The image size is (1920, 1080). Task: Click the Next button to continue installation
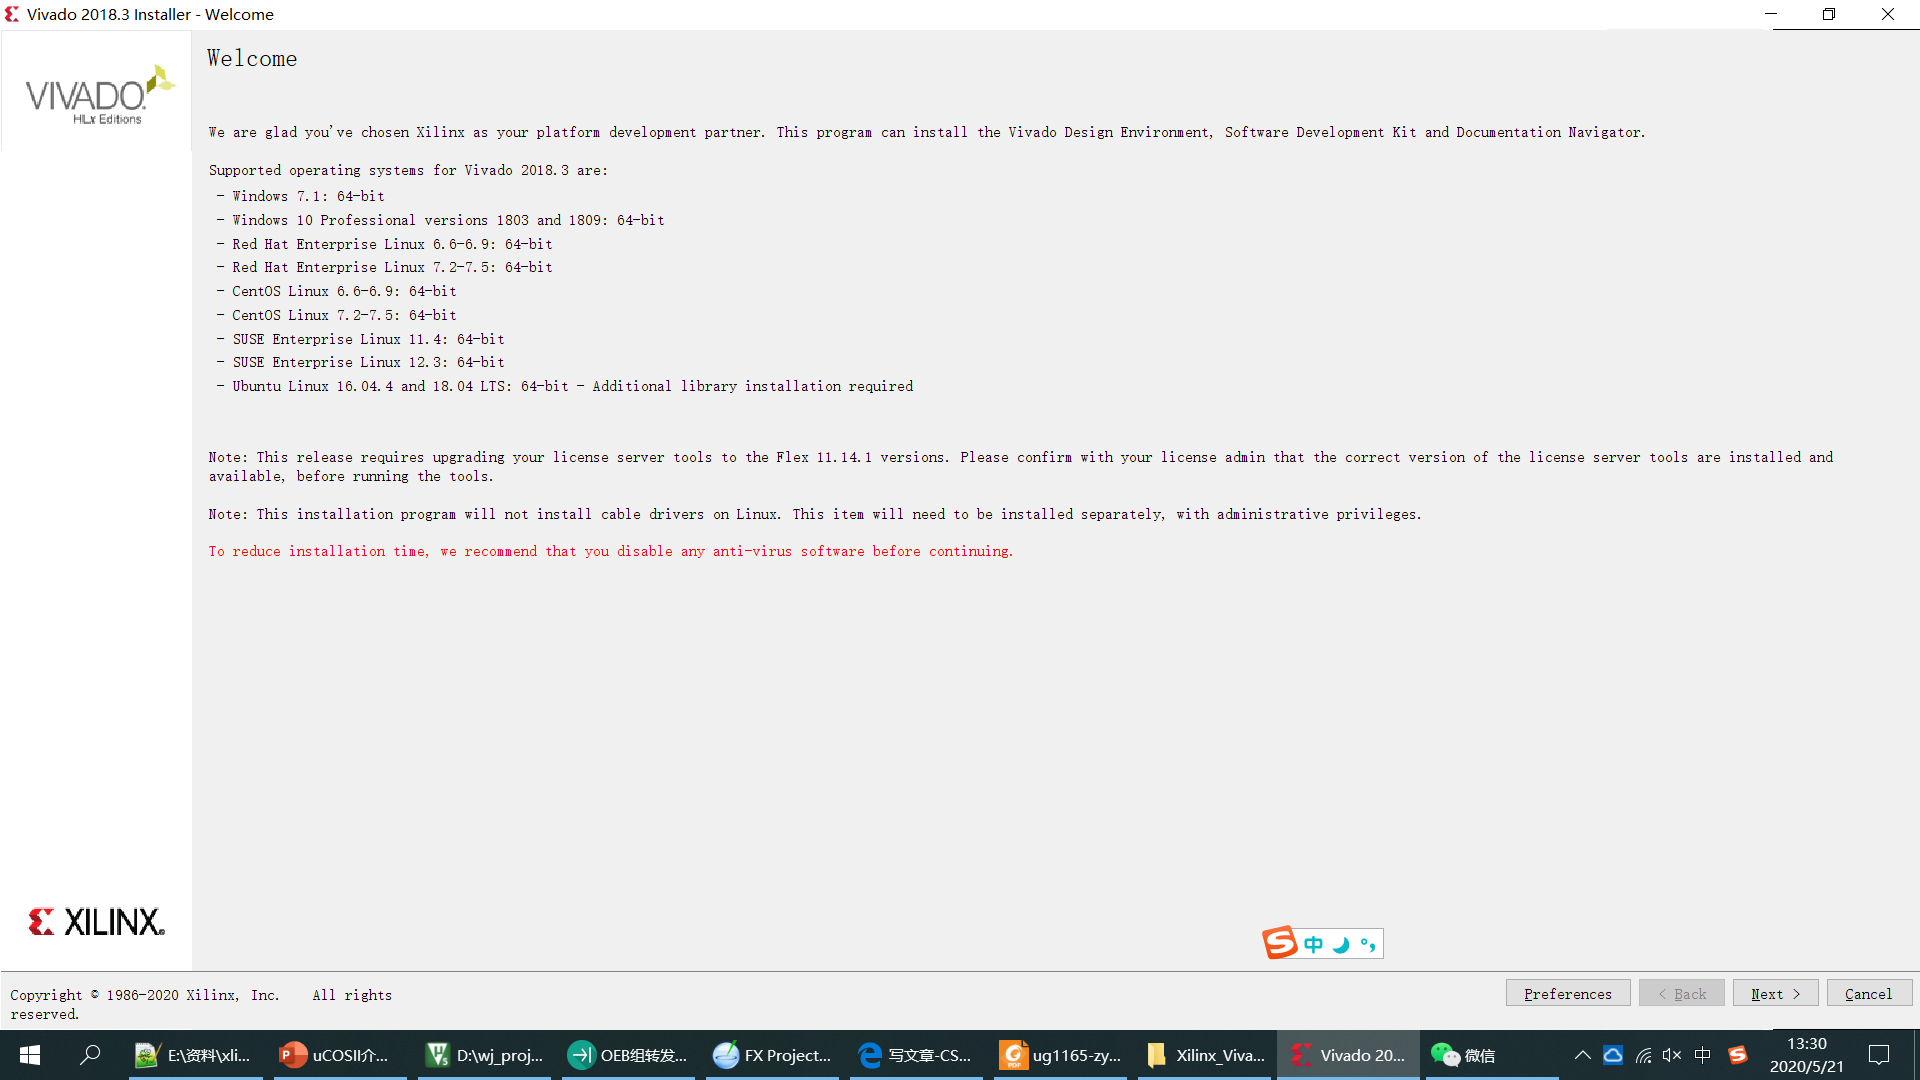[x=1775, y=993]
